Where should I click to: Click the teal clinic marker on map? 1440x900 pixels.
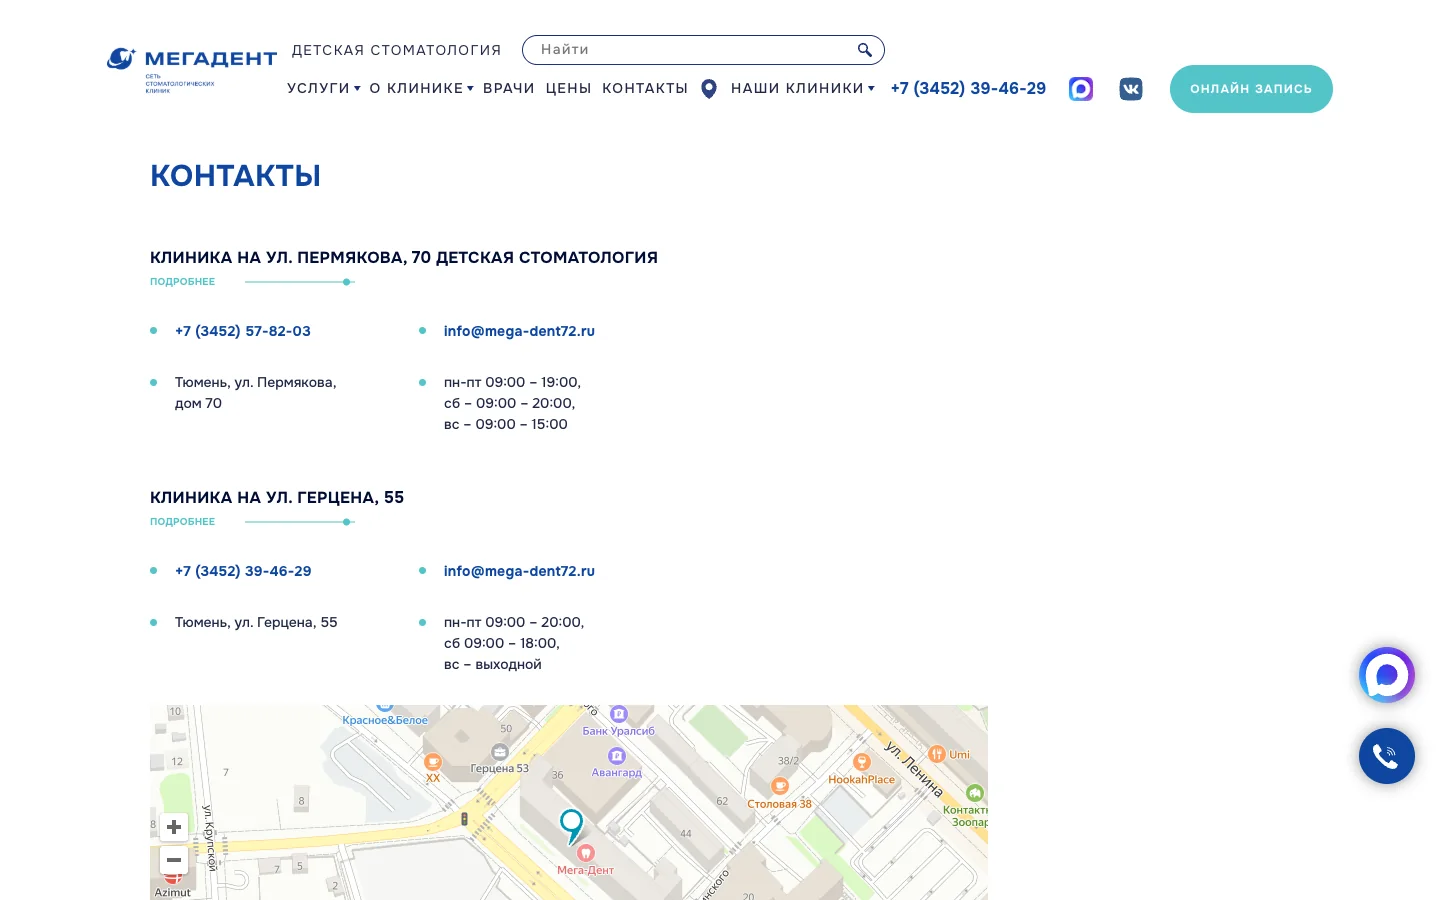571,826
